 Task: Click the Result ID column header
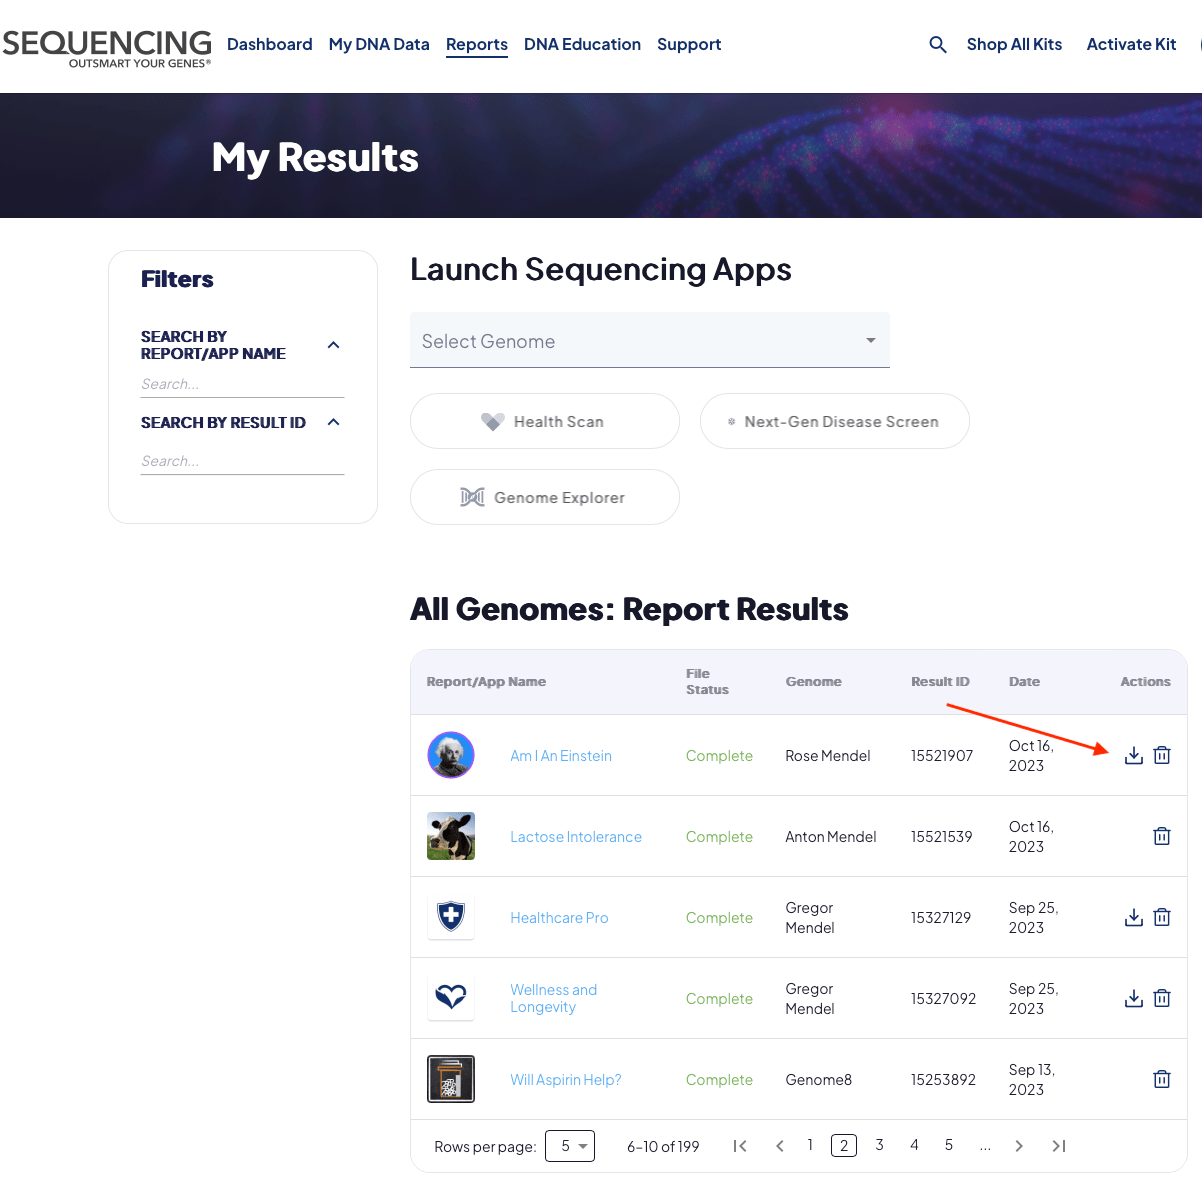(940, 682)
